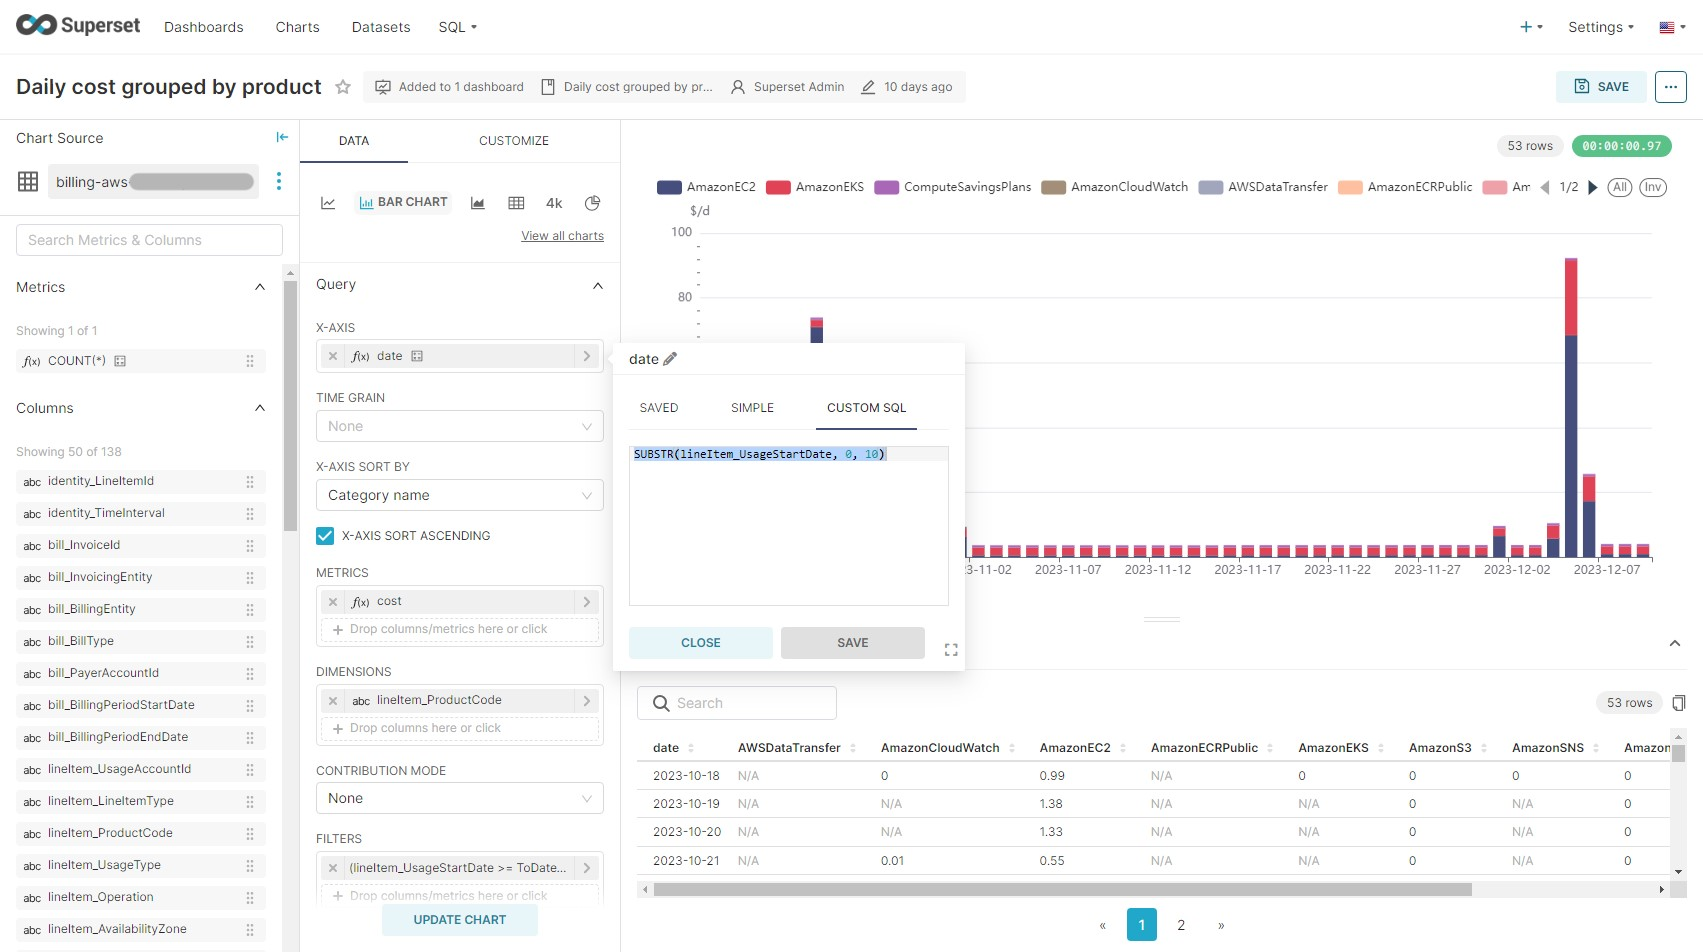Image resolution: width=1703 pixels, height=952 pixels.
Task: Edit the date column label pencil
Action: (670, 359)
